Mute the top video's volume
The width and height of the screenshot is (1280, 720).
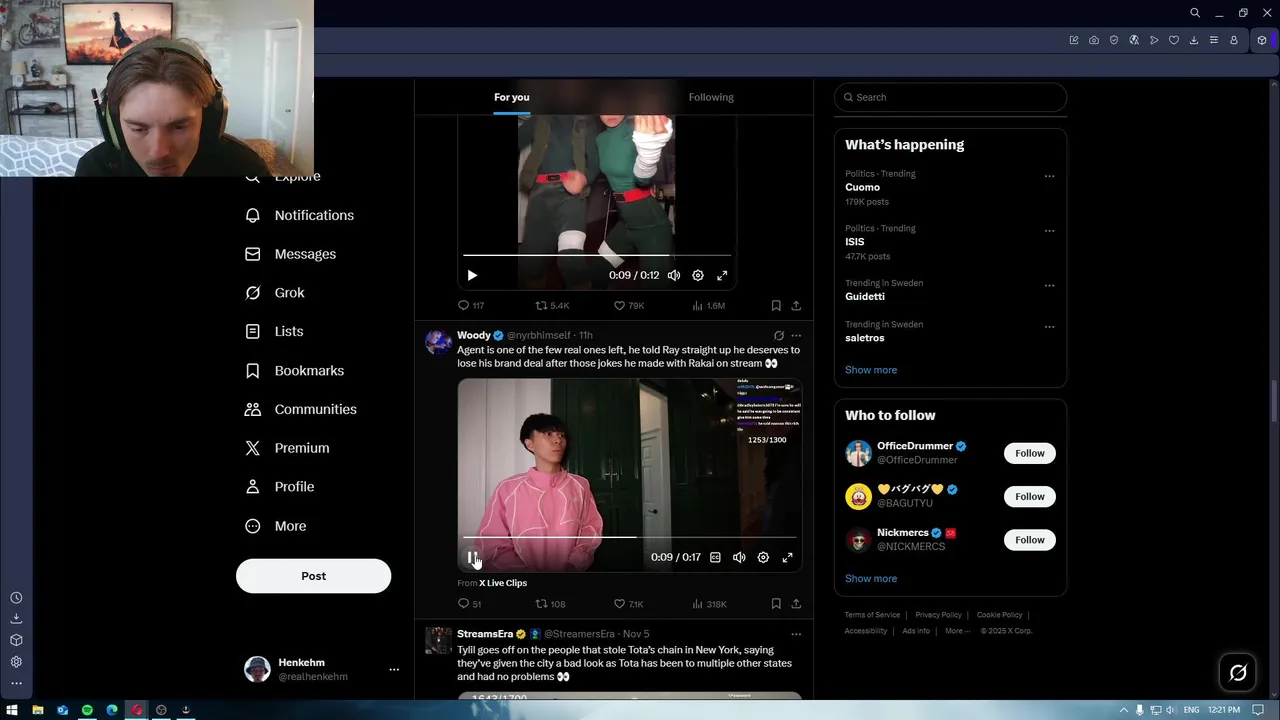[x=674, y=276]
